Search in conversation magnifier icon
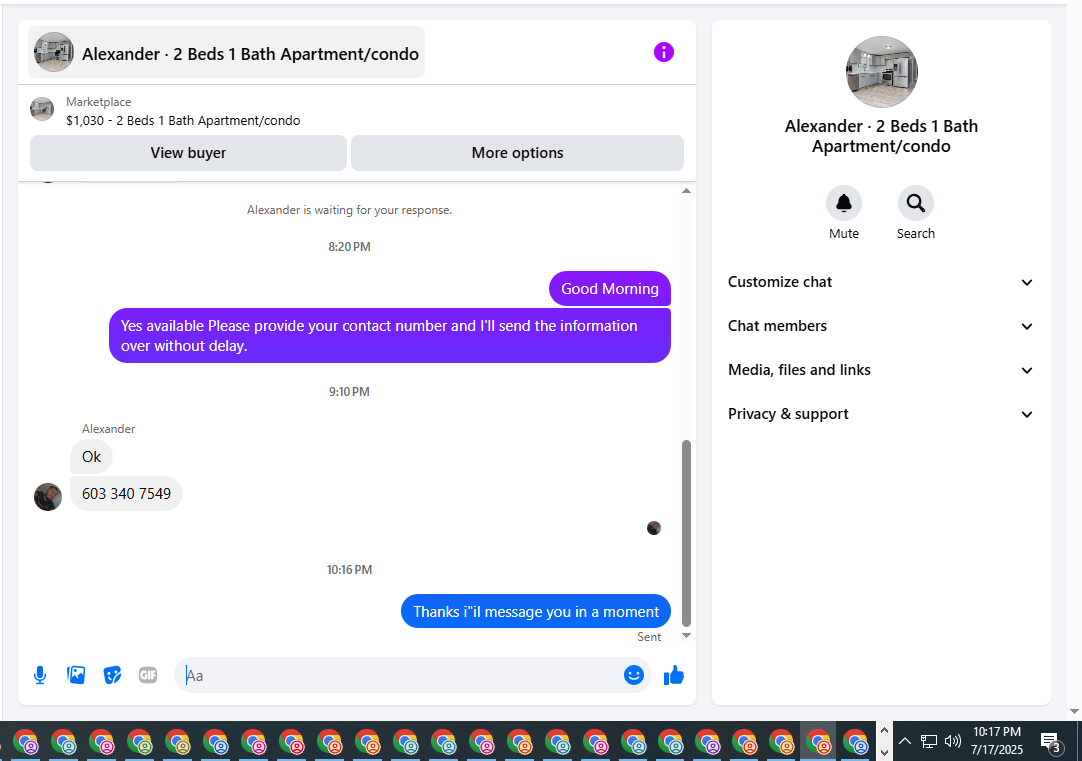Viewport: 1082px width, 761px height. click(916, 204)
